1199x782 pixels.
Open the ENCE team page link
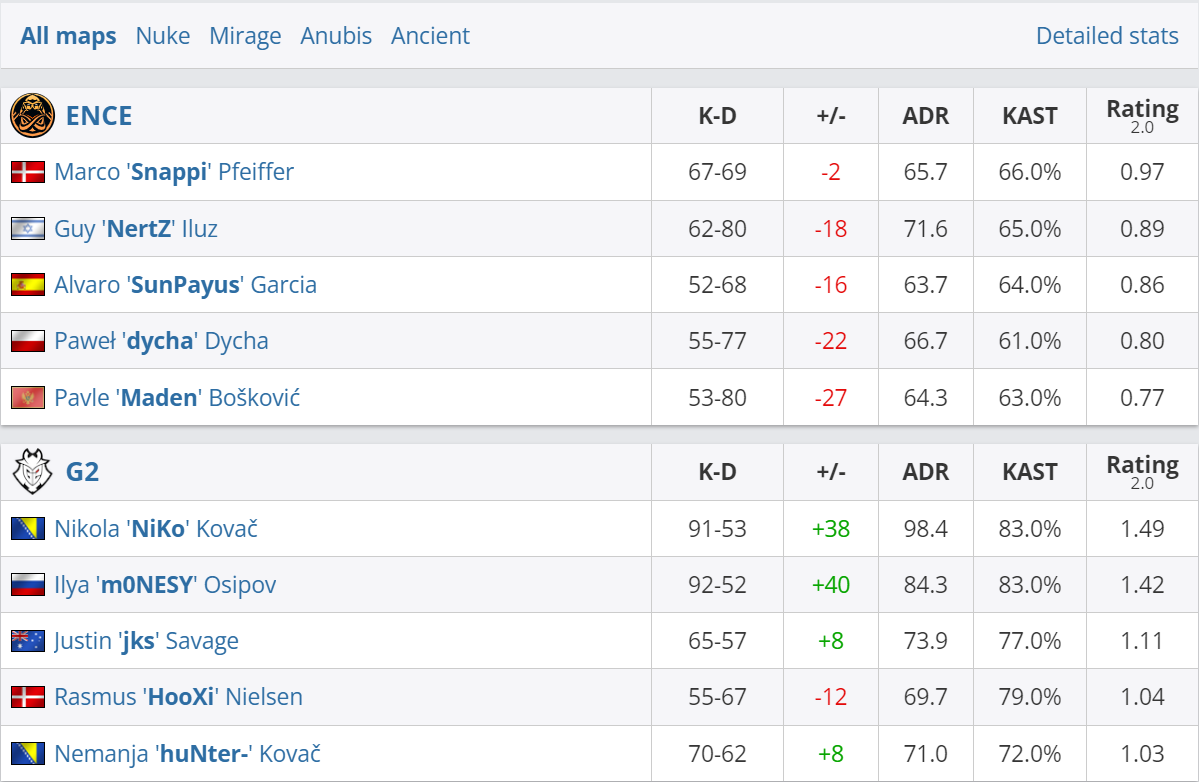(99, 115)
